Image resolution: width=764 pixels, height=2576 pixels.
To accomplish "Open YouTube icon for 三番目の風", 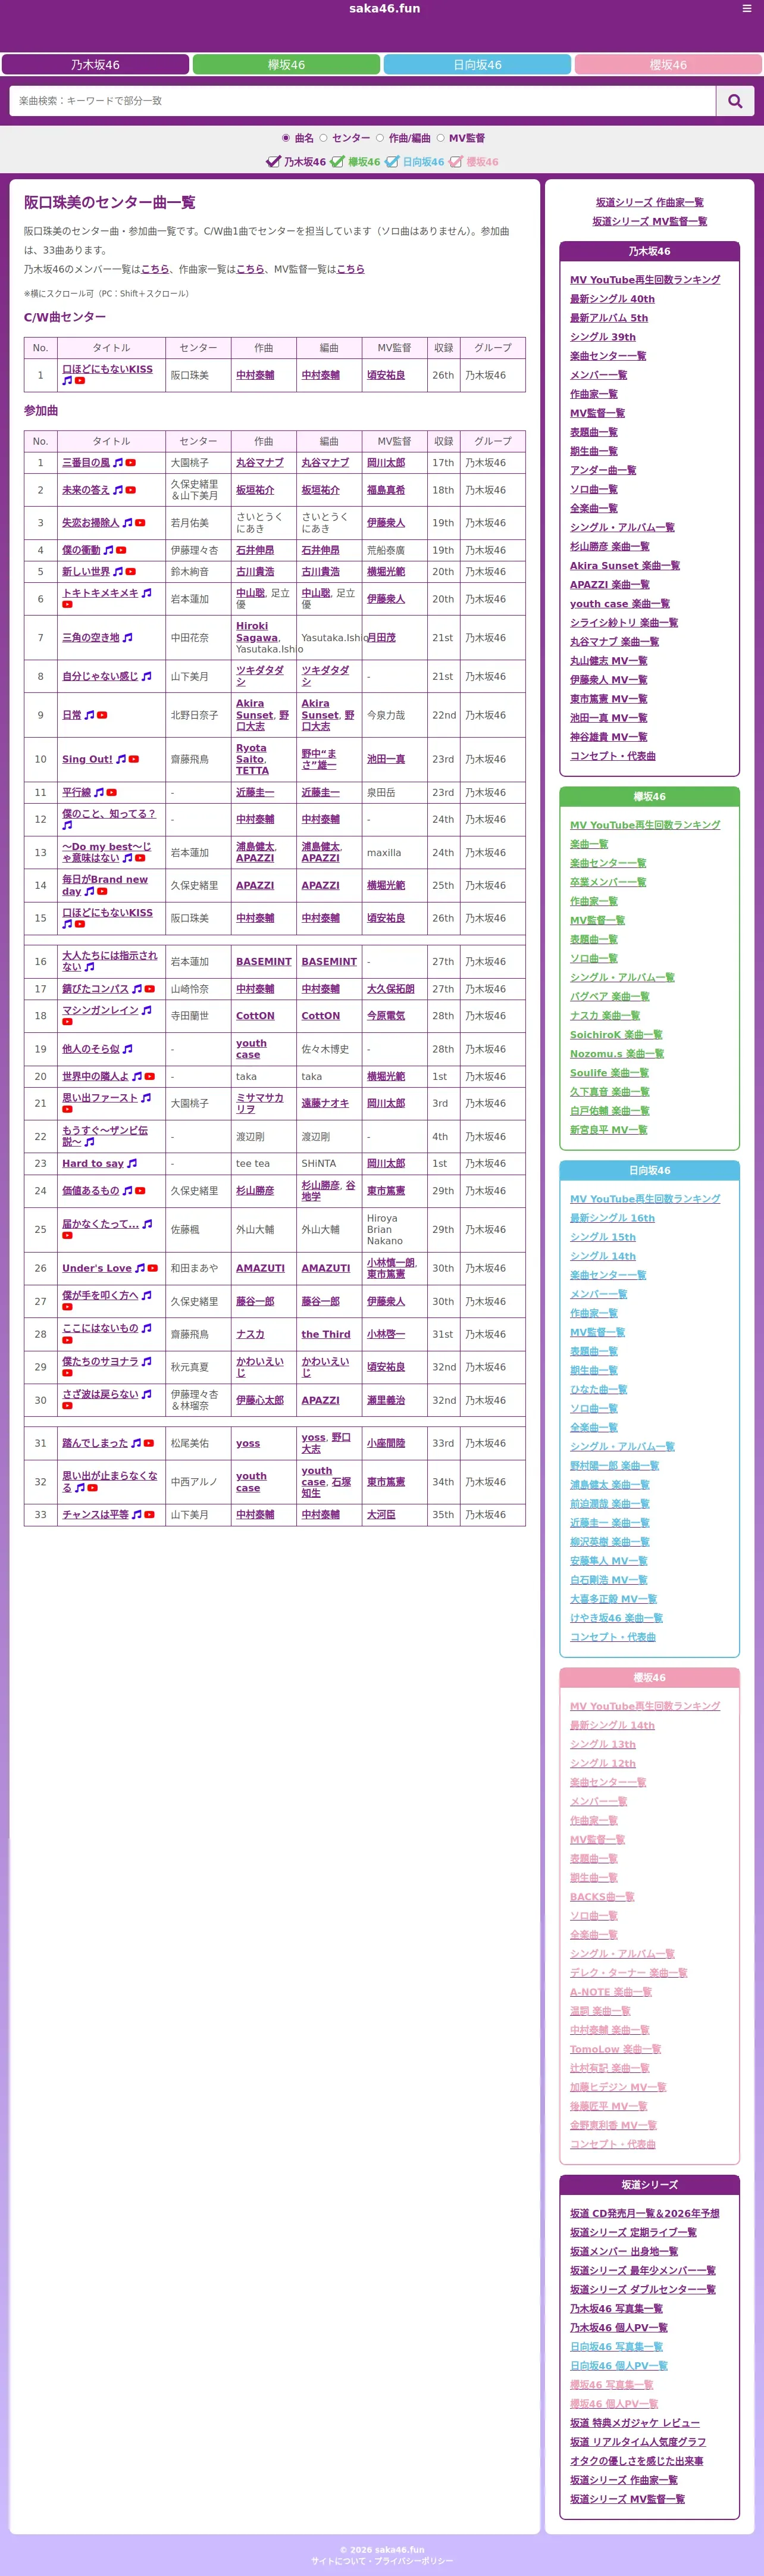I will [131, 463].
